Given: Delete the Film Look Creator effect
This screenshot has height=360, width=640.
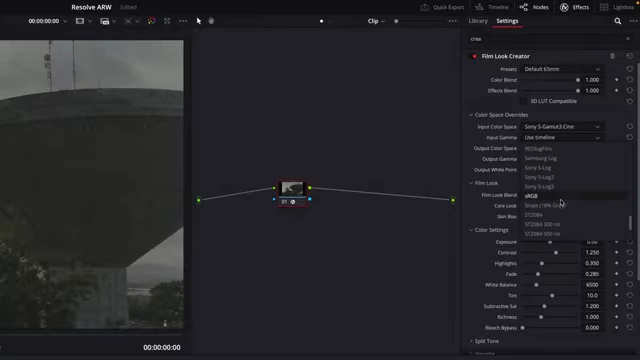Looking at the screenshot, I should click(x=612, y=56).
